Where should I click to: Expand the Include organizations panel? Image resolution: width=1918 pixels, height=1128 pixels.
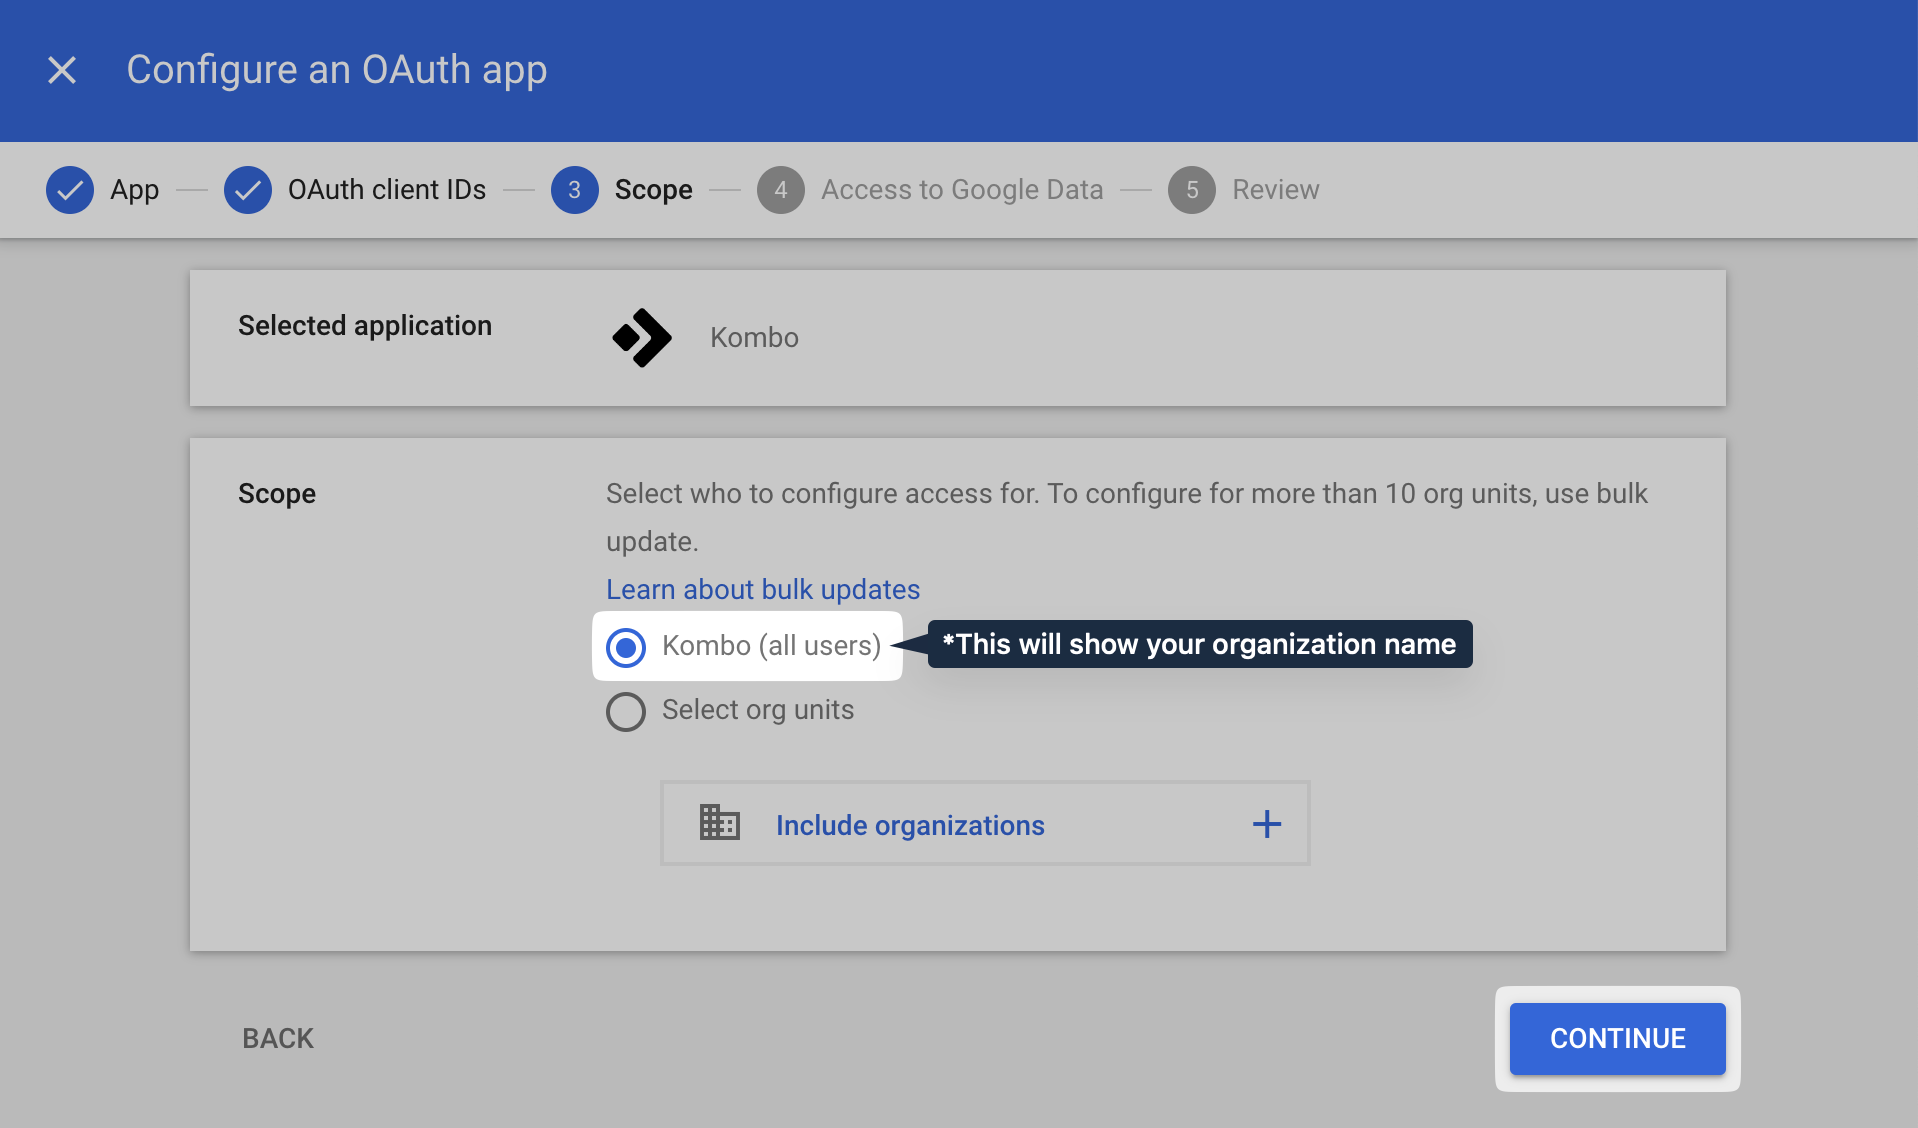[x=910, y=825]
